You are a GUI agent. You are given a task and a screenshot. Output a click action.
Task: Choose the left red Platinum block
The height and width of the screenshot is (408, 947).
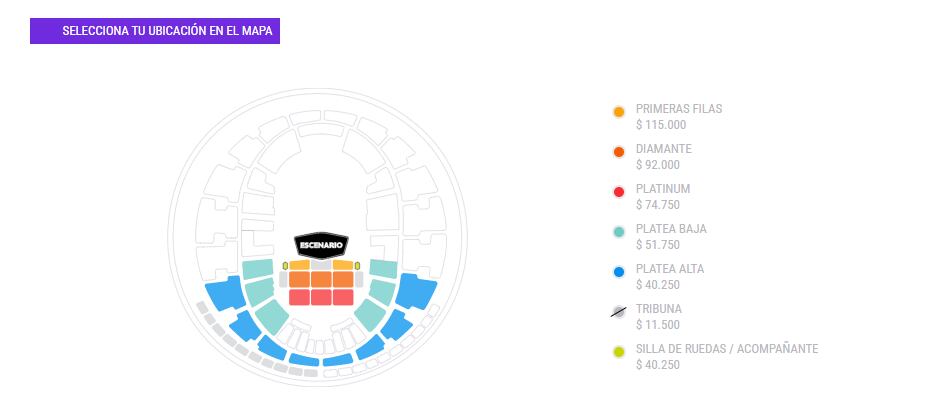pos(299,297)
